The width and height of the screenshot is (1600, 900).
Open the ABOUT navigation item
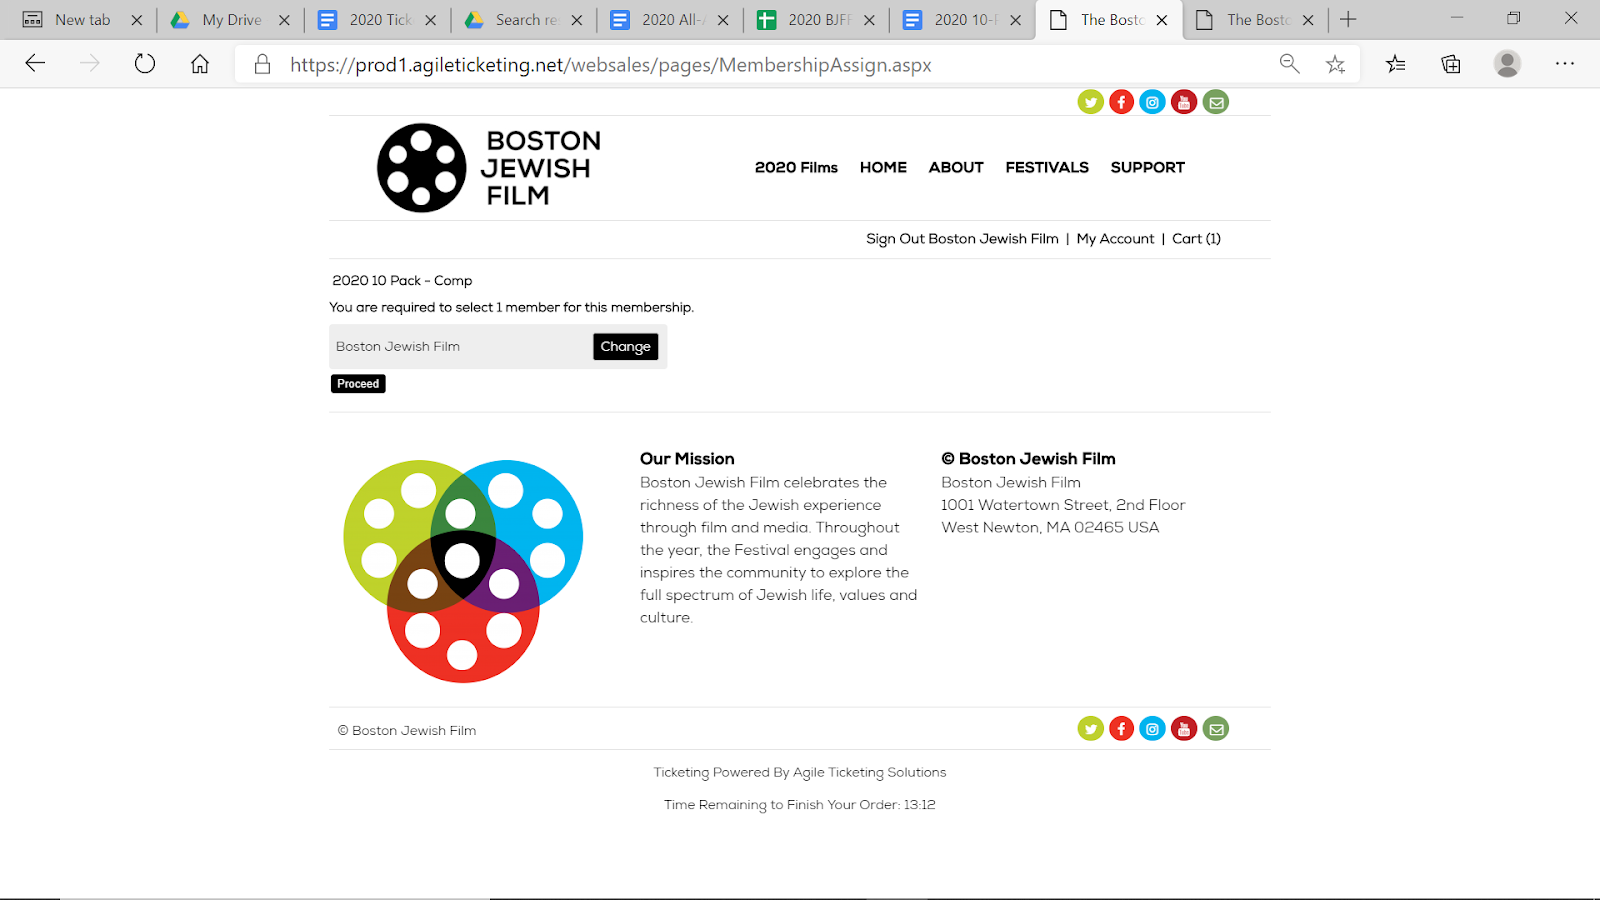point(956,167)
